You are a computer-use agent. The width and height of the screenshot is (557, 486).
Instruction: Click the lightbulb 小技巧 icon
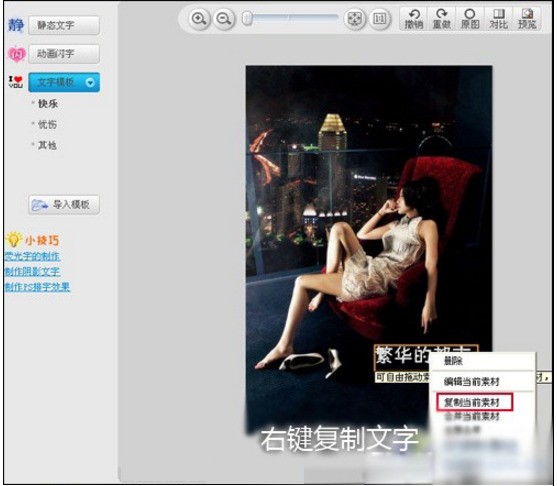tap(13, 239)
